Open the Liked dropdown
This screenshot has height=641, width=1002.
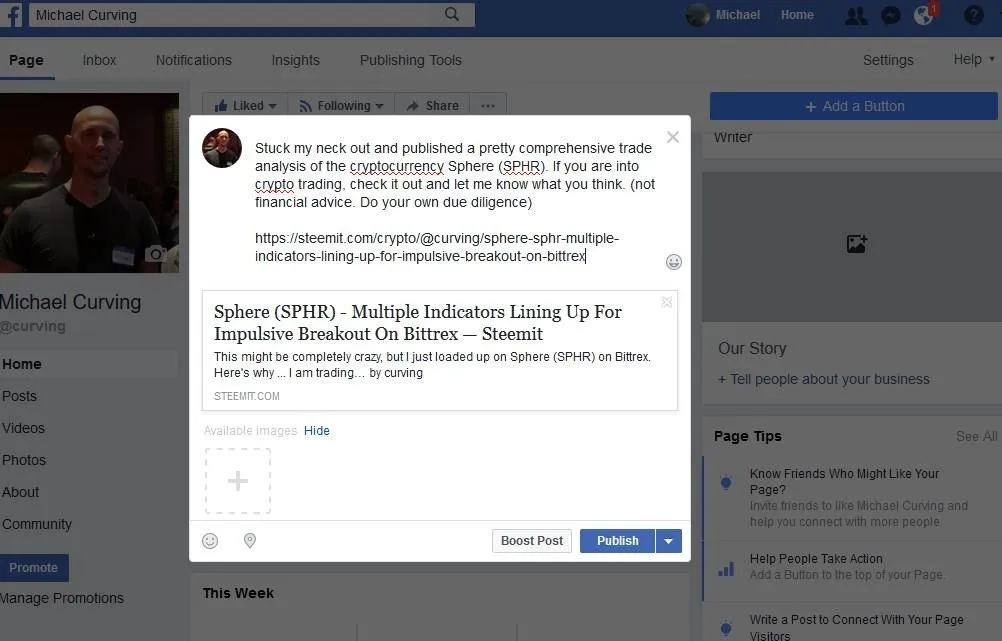coord(245,105)
